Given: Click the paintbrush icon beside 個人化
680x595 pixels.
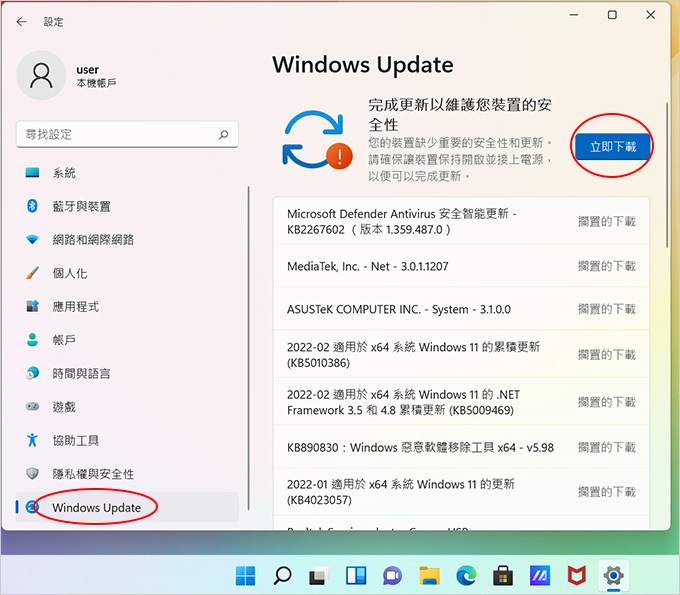Looking at the screenshot, I should coord(33,273).
